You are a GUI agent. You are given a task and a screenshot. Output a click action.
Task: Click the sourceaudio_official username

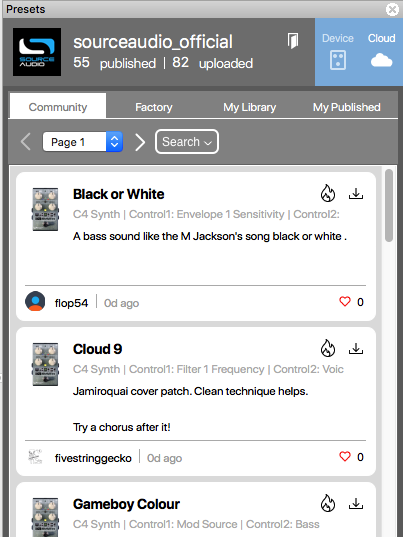153,42
